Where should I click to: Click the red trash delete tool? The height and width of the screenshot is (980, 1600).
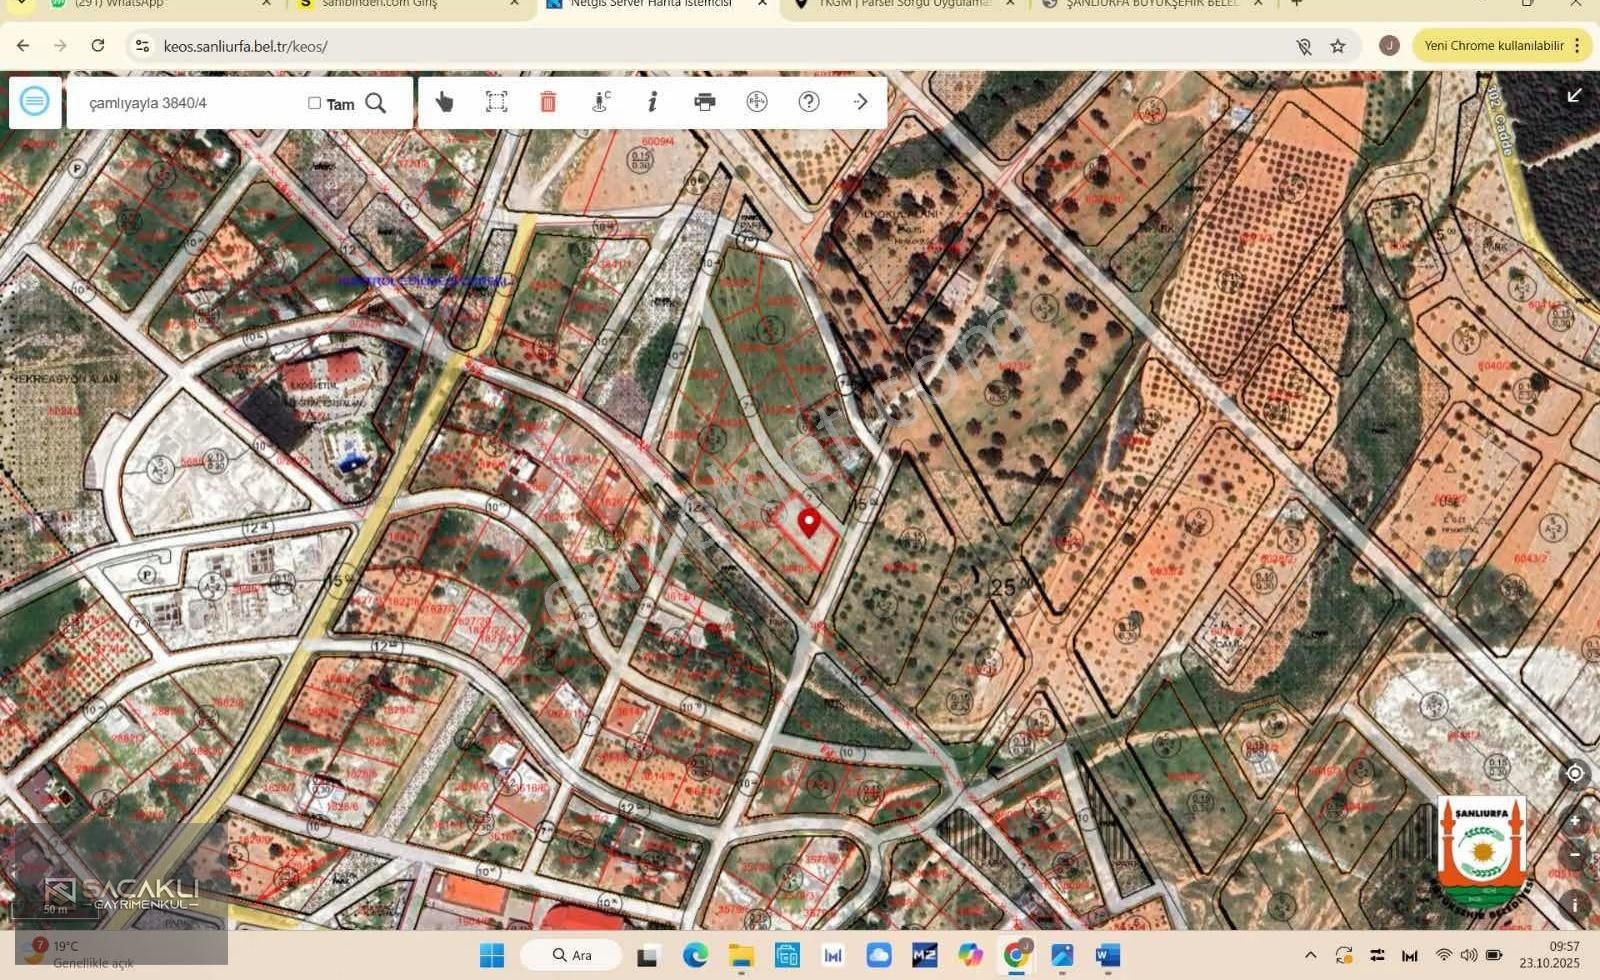tap(548, 101)
